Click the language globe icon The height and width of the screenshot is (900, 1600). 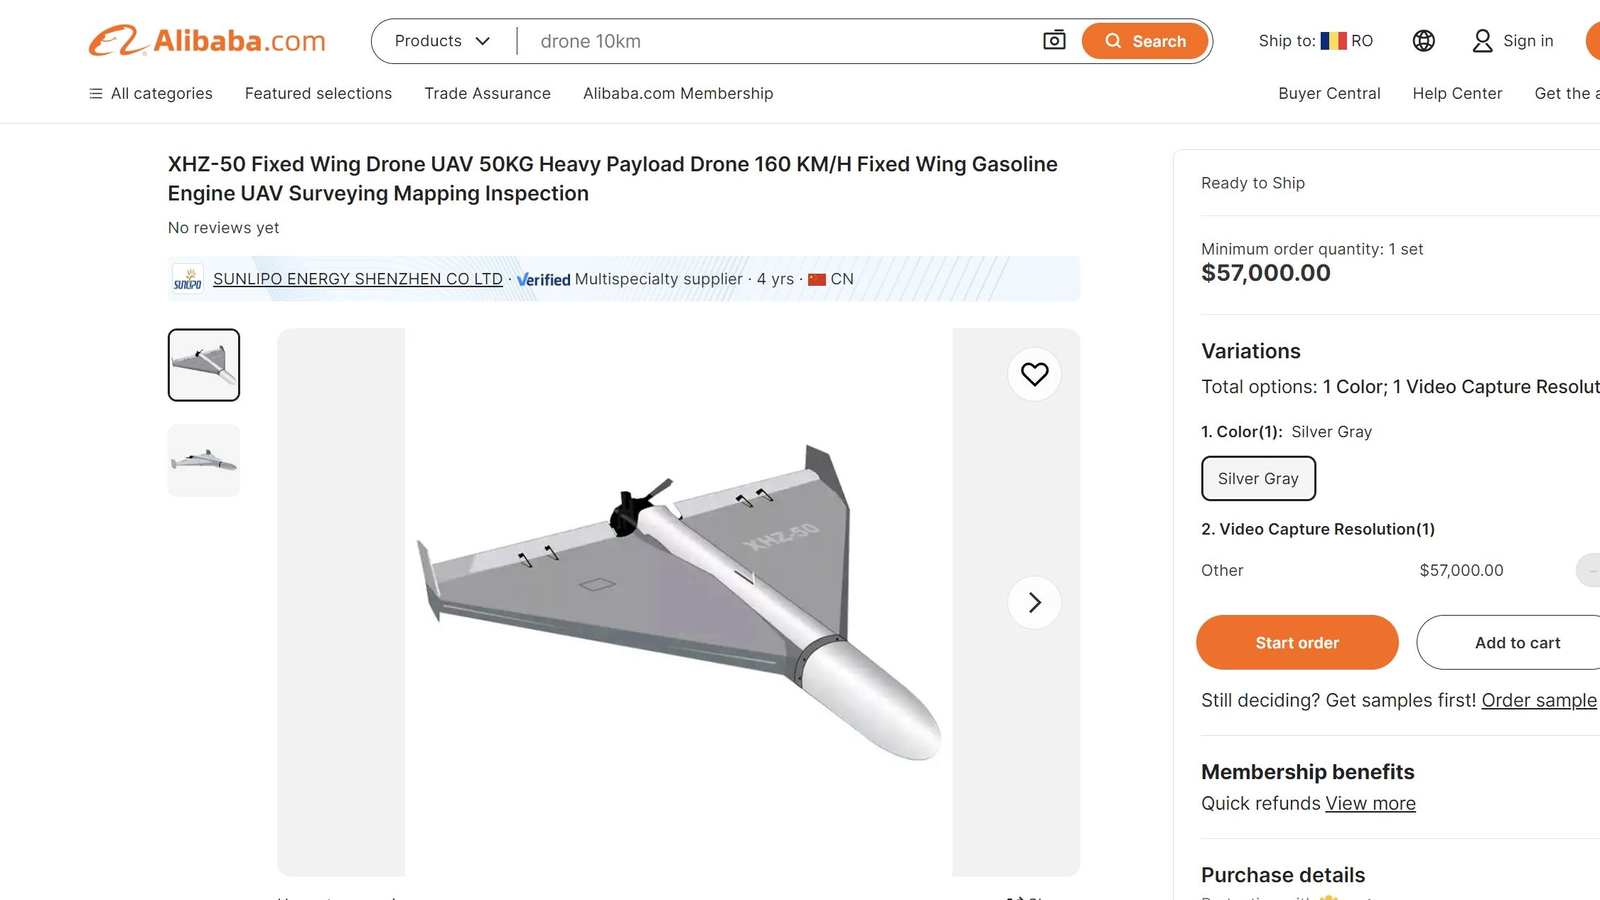(1423, 41)
